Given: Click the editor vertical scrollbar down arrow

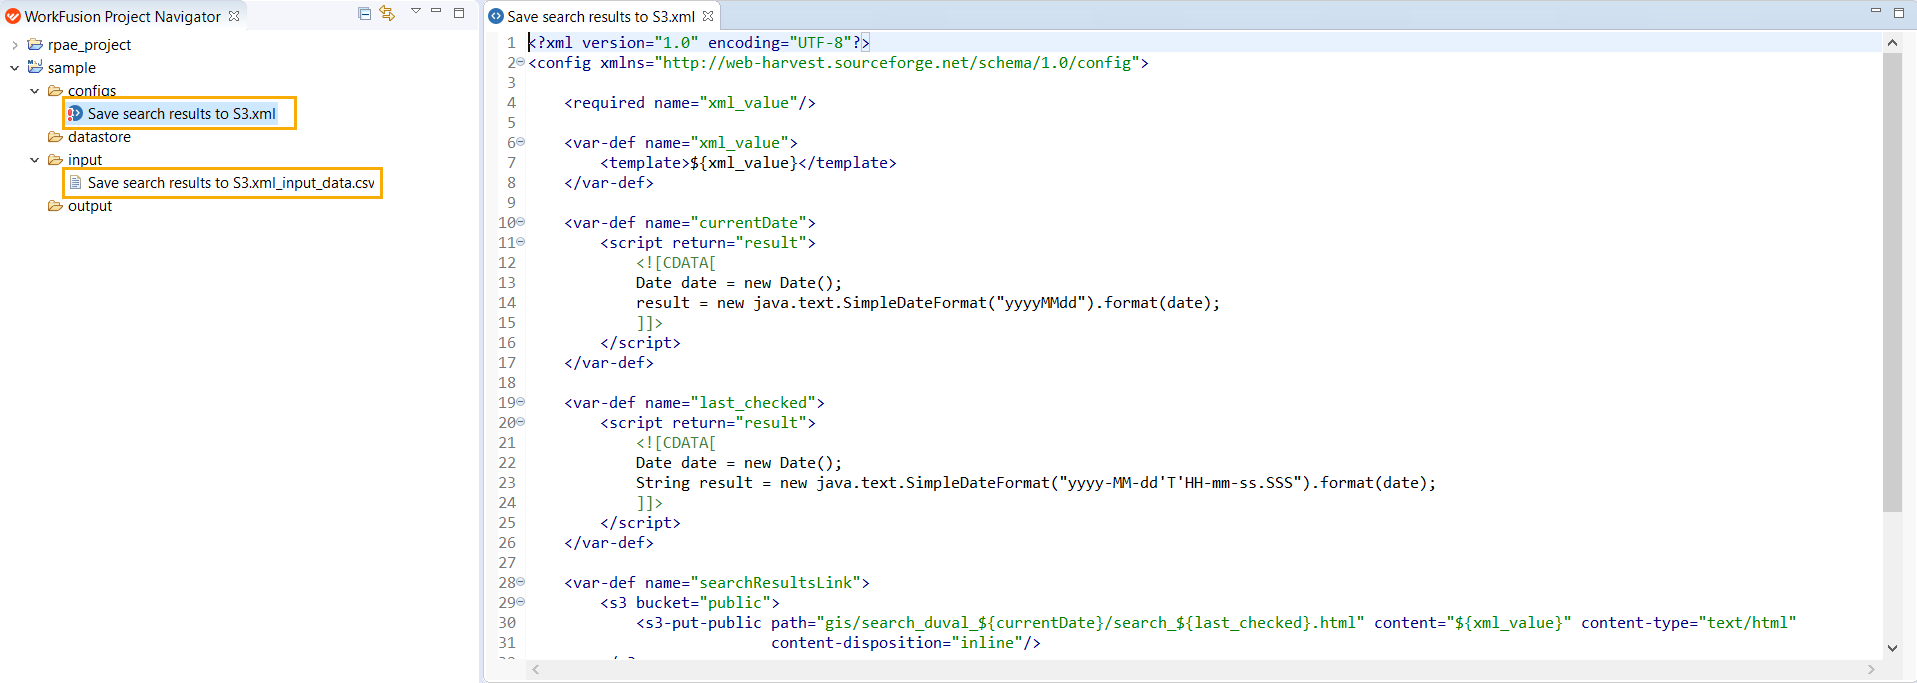Looking at the screenshot, I should pyautogui.click(x=1892, y=648).
